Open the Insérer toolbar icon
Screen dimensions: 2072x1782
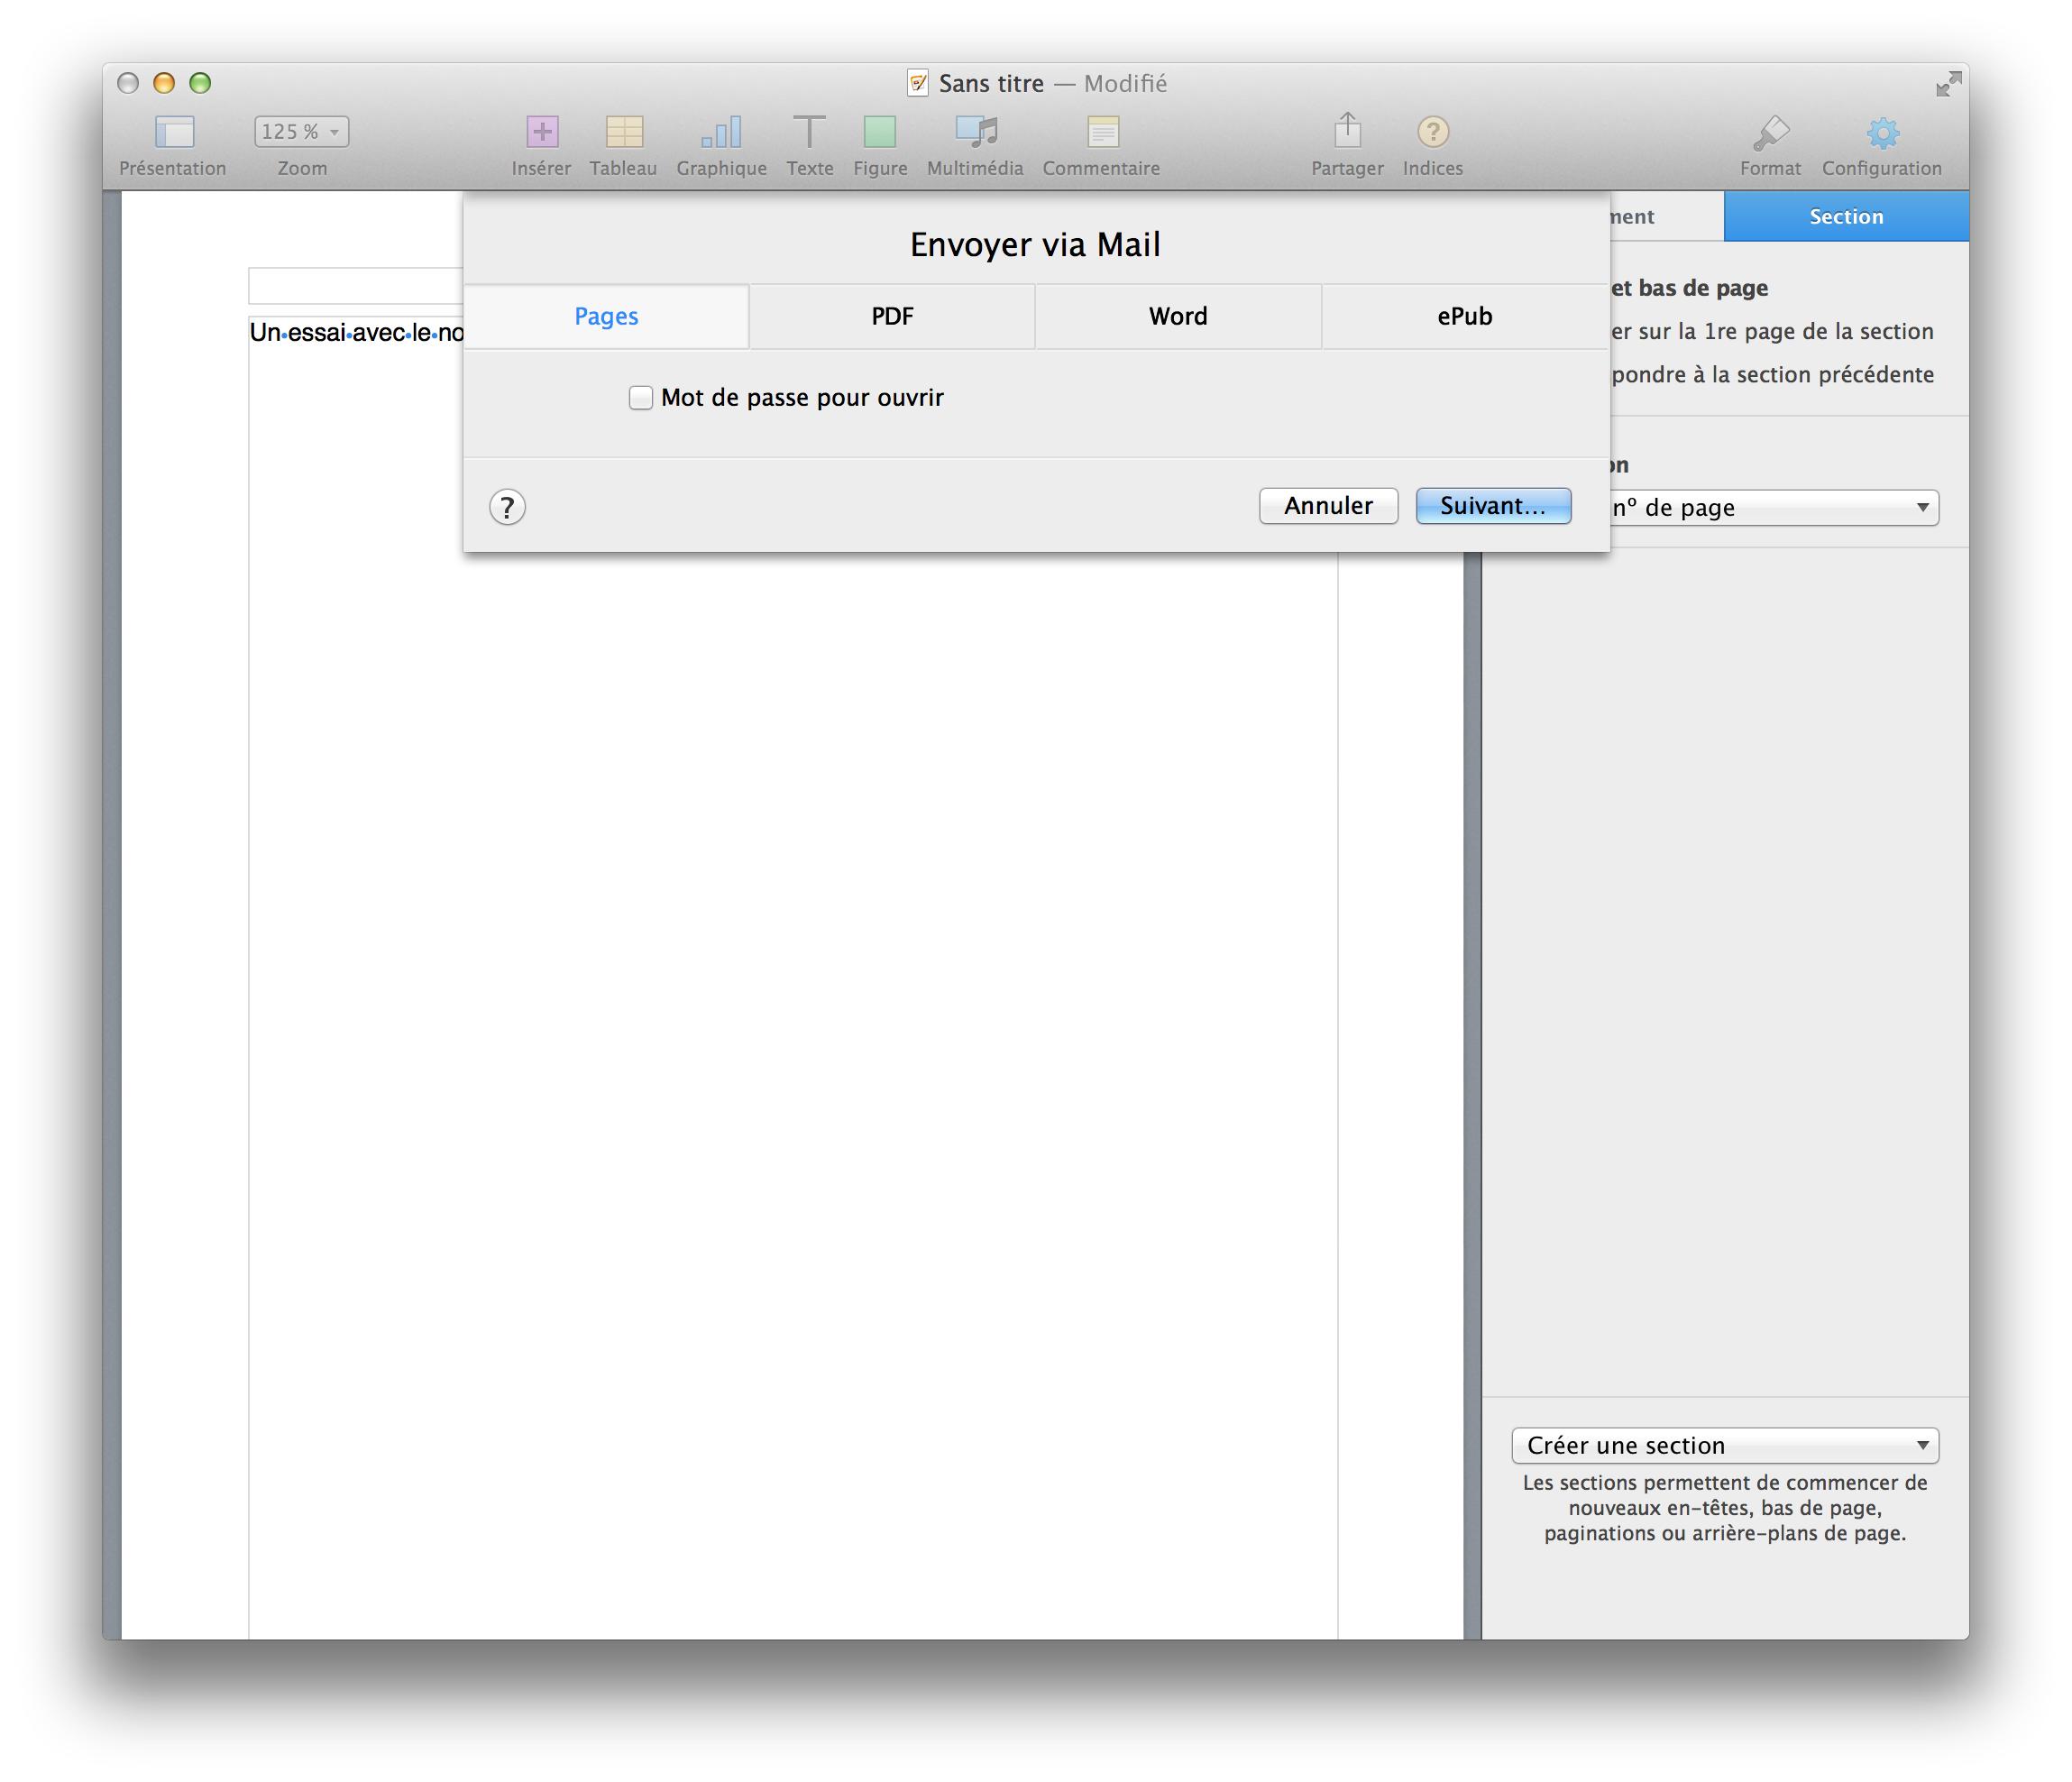click(542, 132)
